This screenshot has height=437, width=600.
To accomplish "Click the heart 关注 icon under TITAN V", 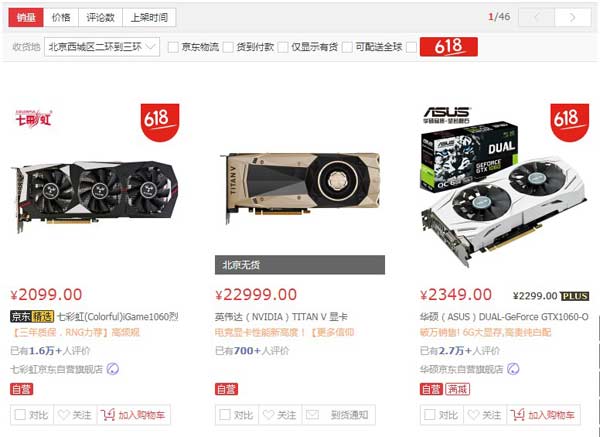I will coord(269,415).
